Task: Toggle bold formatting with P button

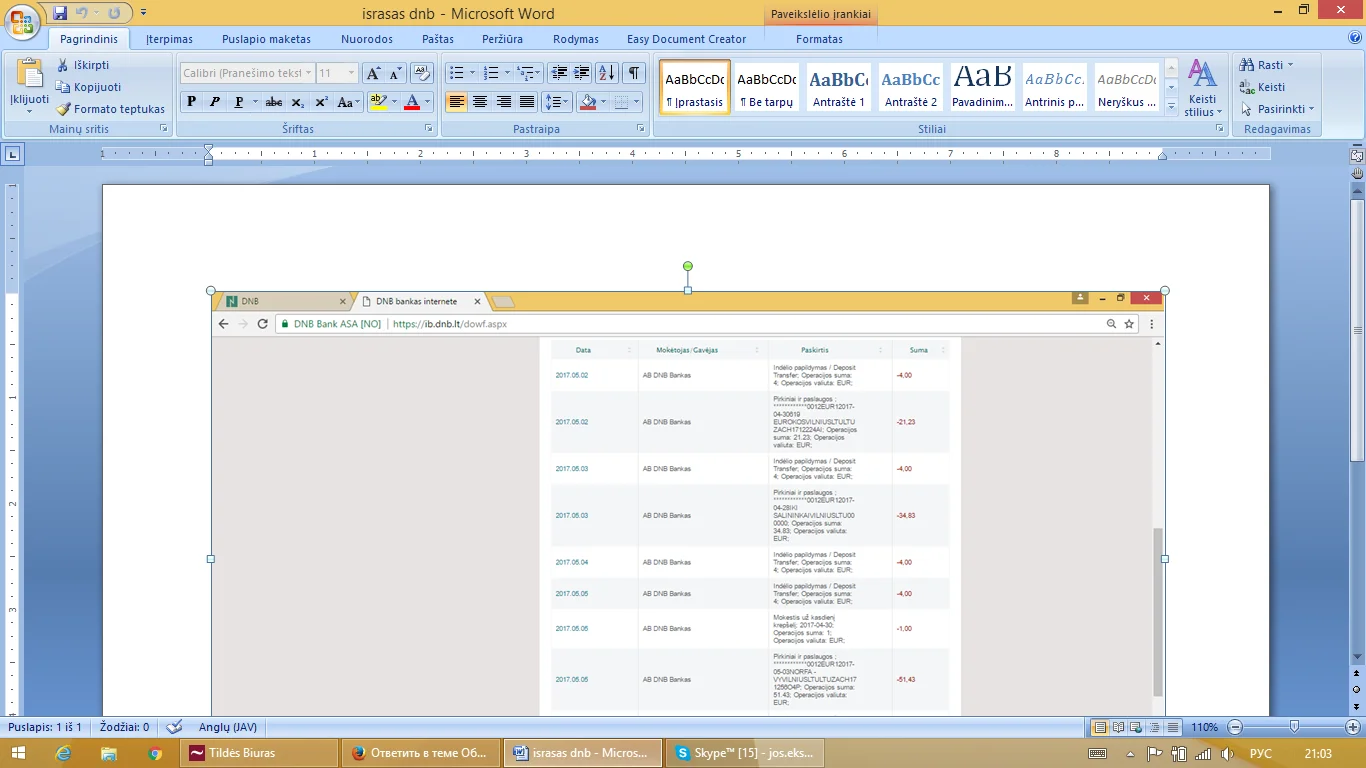Action: click(191, 102)
